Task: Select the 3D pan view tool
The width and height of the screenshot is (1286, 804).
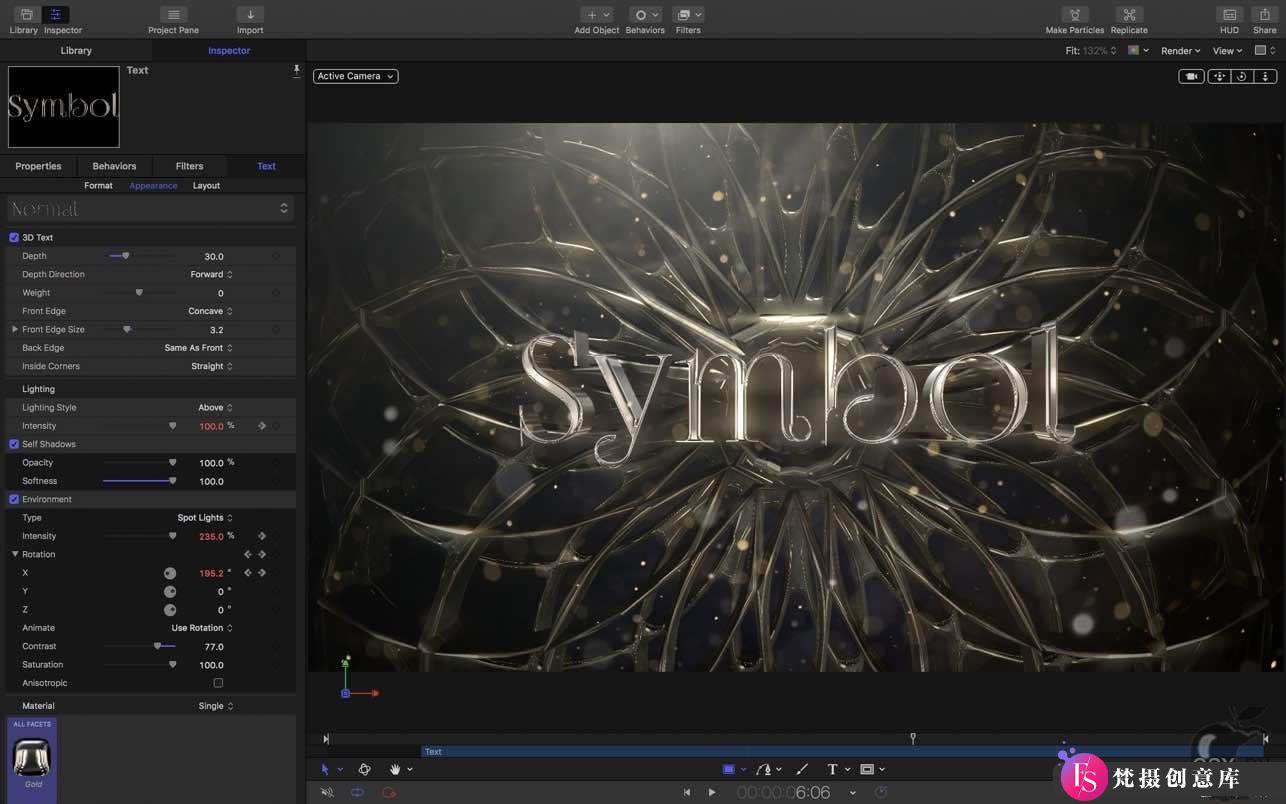Action: click(x=1219, y=76)
